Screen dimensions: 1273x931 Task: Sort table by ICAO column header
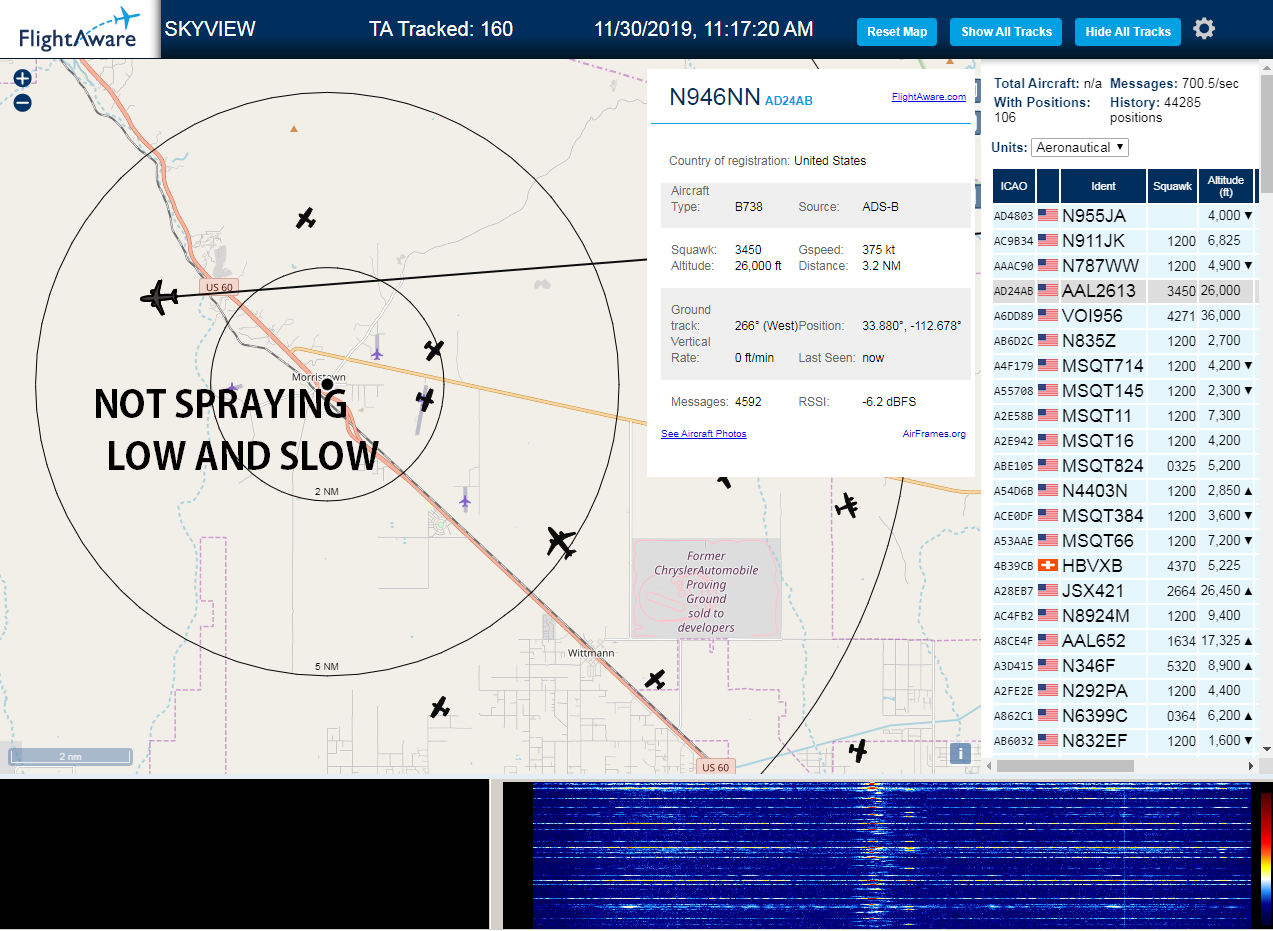(x=1014, y=186)
